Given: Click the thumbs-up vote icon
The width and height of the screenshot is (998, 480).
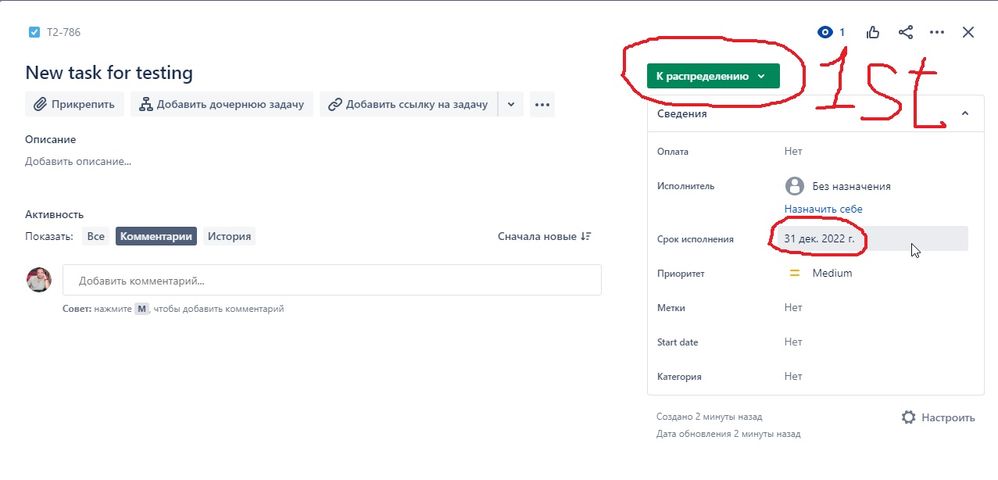Looking at the screenshot, I should pos(873,32).
